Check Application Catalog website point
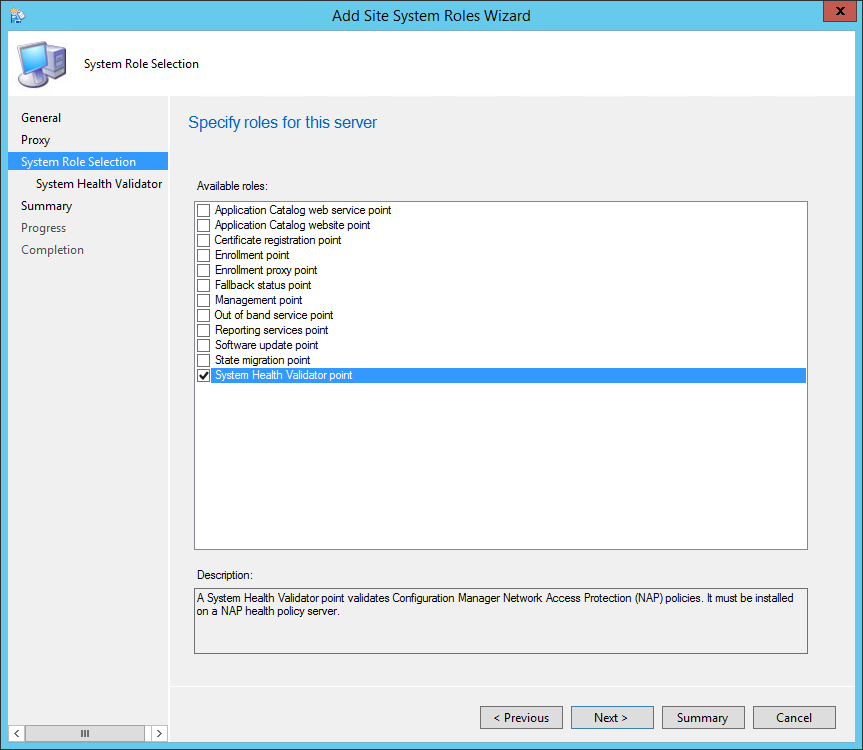 tap(204, 225)
